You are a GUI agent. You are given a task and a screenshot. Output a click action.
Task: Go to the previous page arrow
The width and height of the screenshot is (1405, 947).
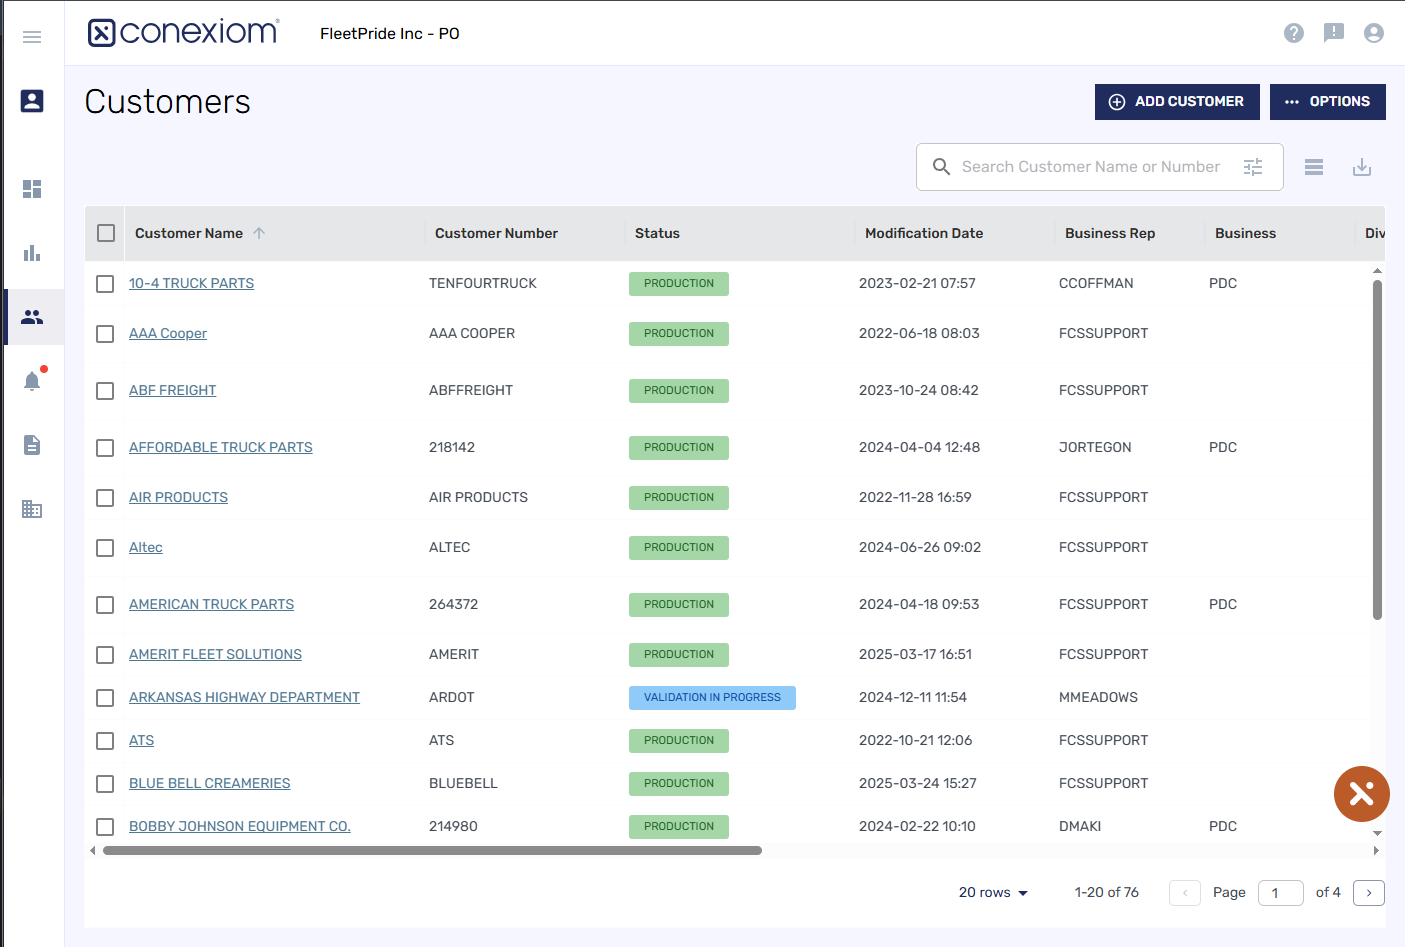pyautogui.click(x=1185, y=893)
